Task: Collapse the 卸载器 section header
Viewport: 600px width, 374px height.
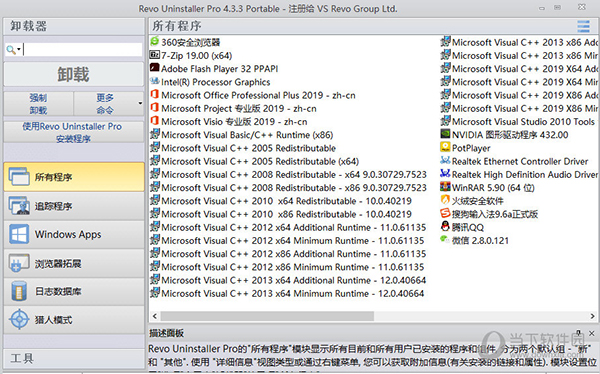Action: [x=74, y=26]
